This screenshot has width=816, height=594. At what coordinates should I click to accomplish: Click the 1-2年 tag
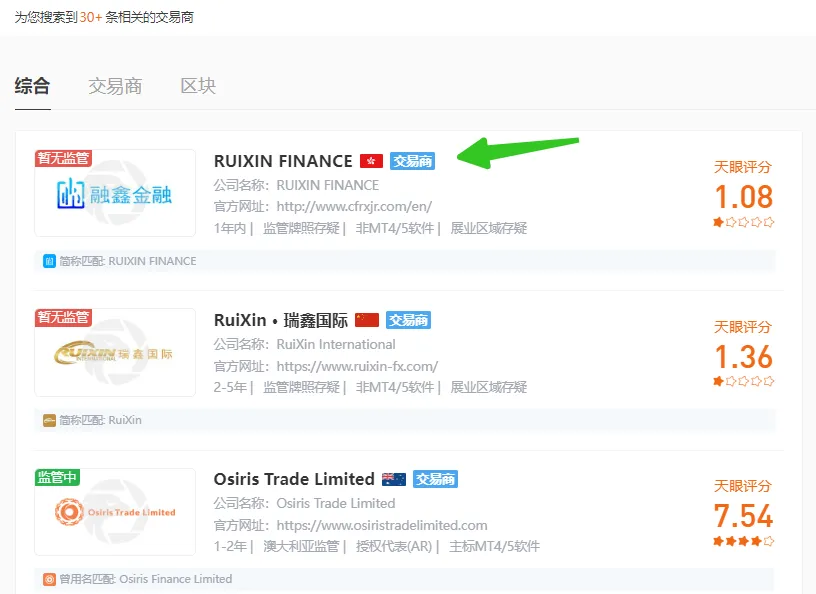click(230, 547)
